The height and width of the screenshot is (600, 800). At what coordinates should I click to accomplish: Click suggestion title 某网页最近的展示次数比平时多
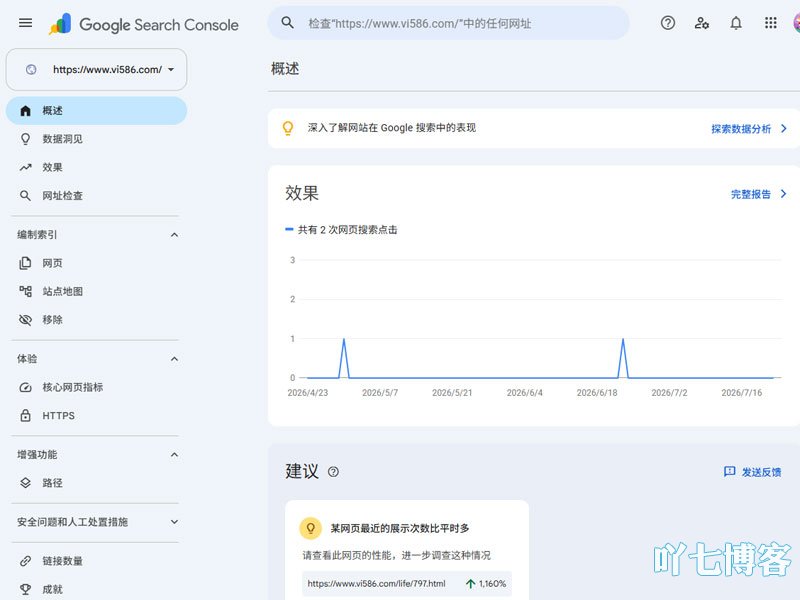click(400, 528)
